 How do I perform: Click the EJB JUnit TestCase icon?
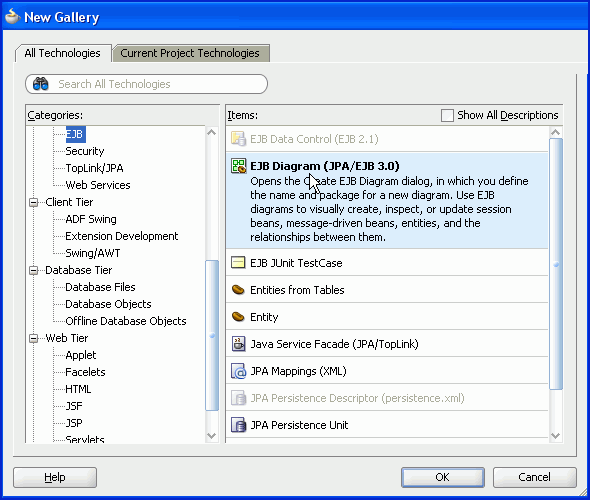(x=238, y=263)
